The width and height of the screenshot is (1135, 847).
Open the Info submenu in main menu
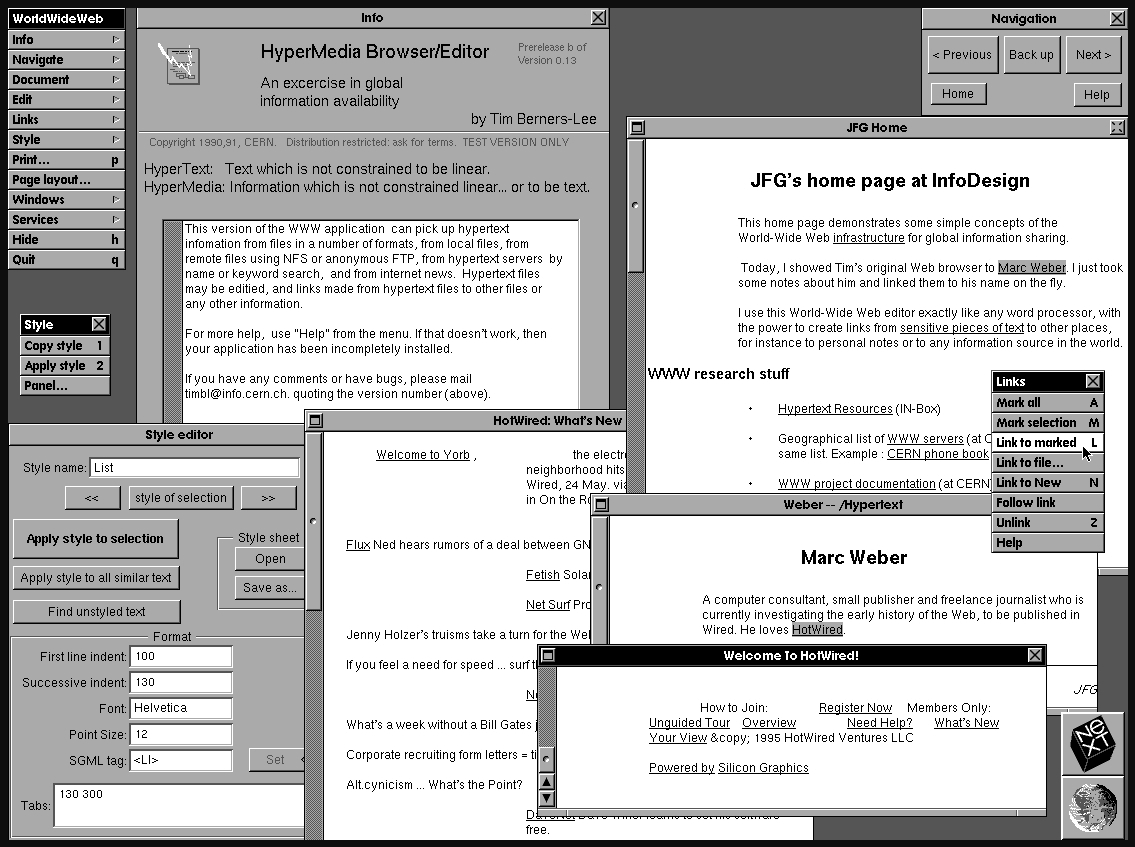(66, 40)
